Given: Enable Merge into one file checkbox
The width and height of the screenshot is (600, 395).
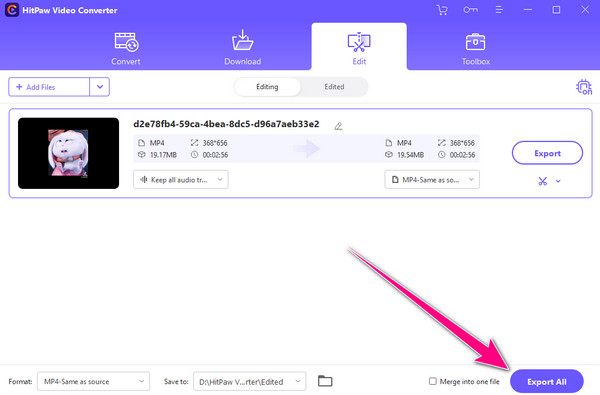Looking at the screenshot, I should 432,381.
